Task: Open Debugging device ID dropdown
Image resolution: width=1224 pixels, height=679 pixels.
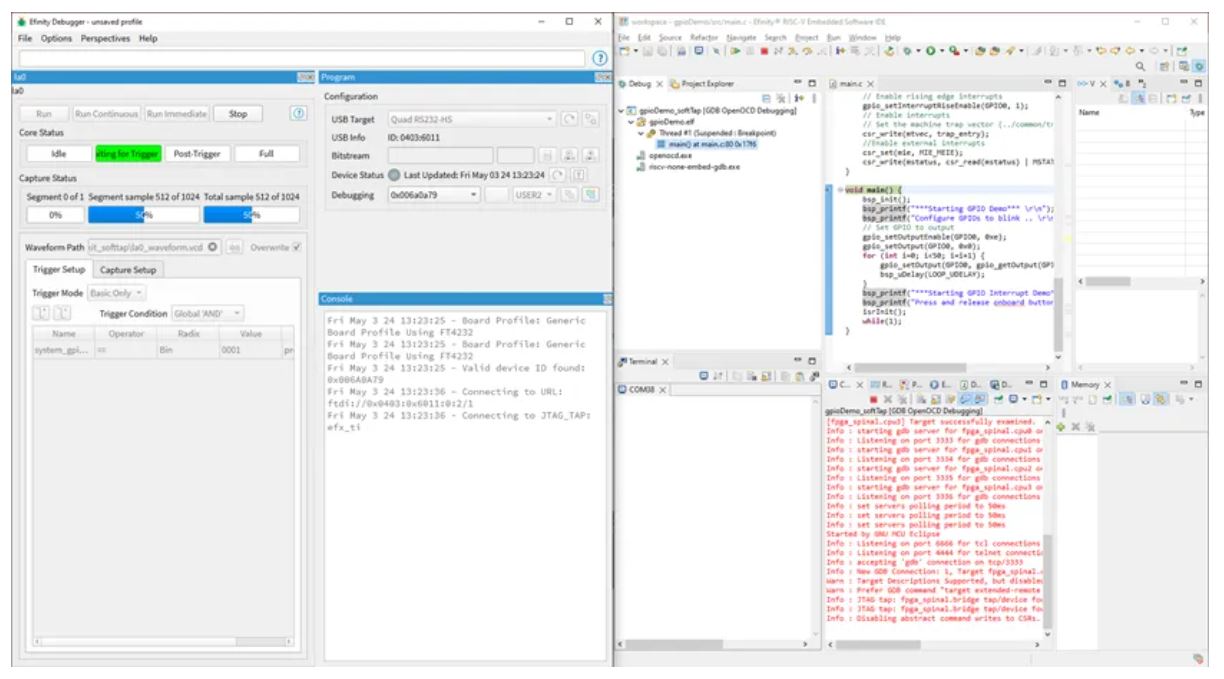Action: tap(434, 196)
